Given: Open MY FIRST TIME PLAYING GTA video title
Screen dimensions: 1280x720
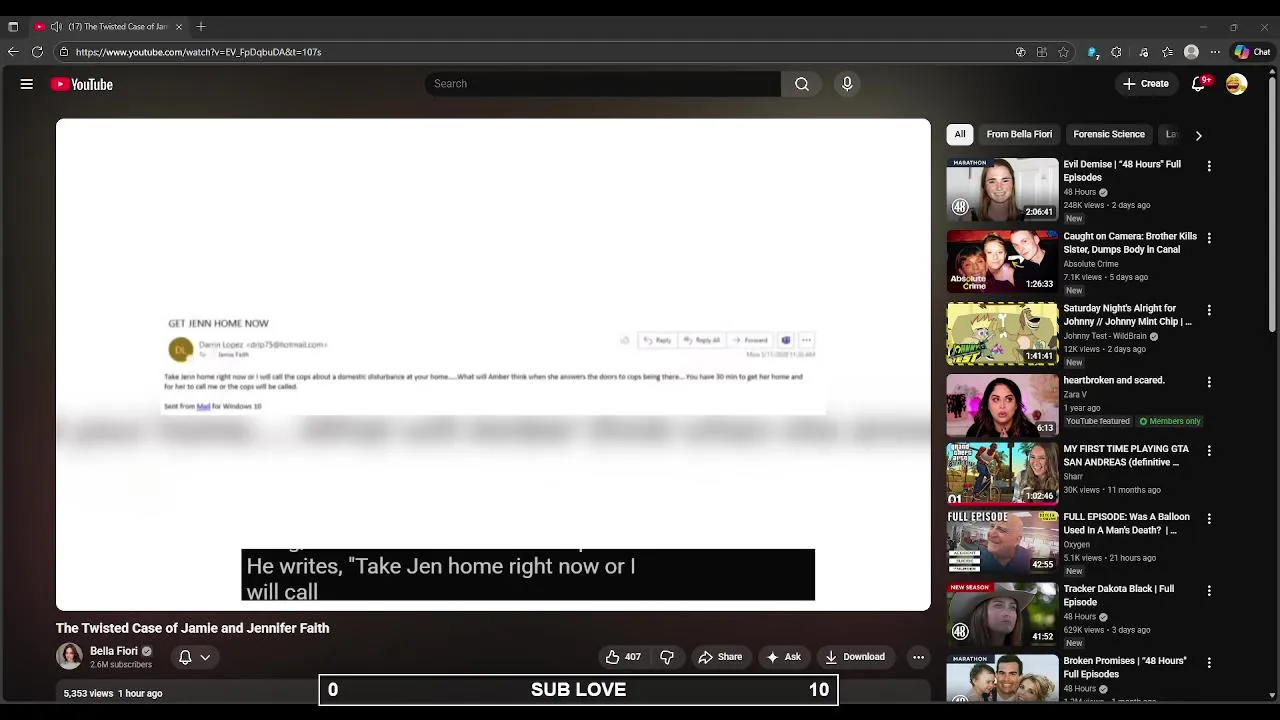Looking at the screenshot, I should tap(1125, 456).
